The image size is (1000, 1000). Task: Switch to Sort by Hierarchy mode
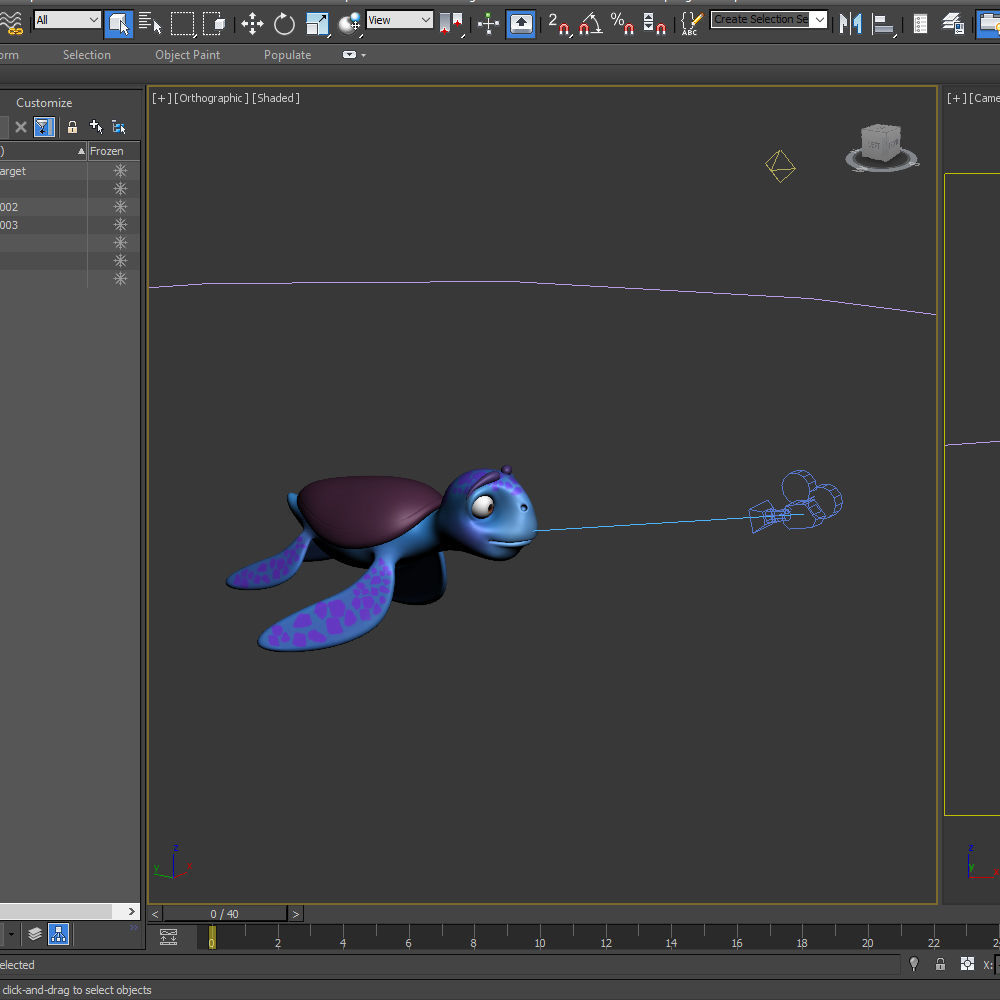tap(59, 934)
